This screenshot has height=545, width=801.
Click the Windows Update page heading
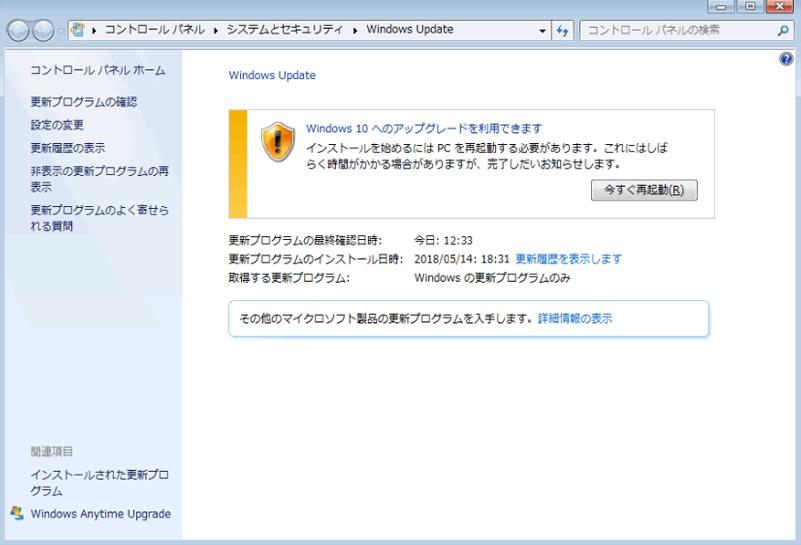pyautogui.click(x=272, y=75)
